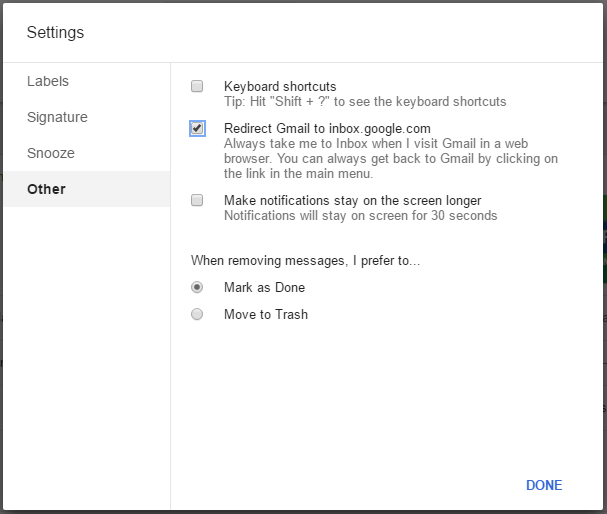Image resolution: width=607 pixels, height=514 pixels.
Task: Click the "Move to Trash" option text
Action: 265,314
